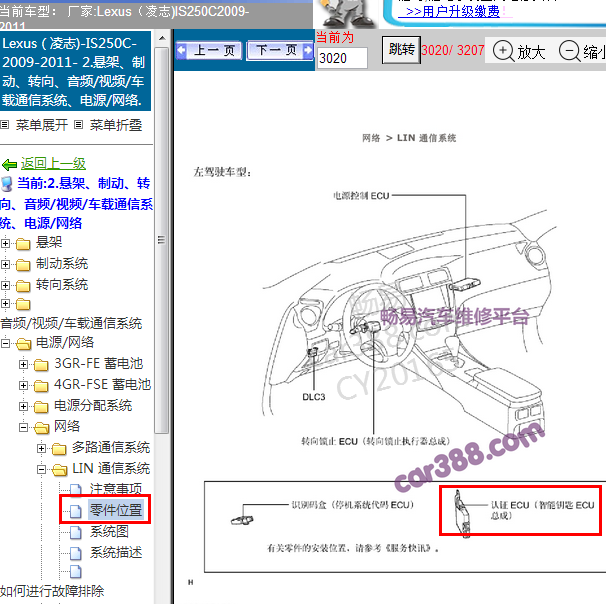606x604 pixels.
Task: Expand the 电源分配系统 node
Action: (x=24, y=406)
